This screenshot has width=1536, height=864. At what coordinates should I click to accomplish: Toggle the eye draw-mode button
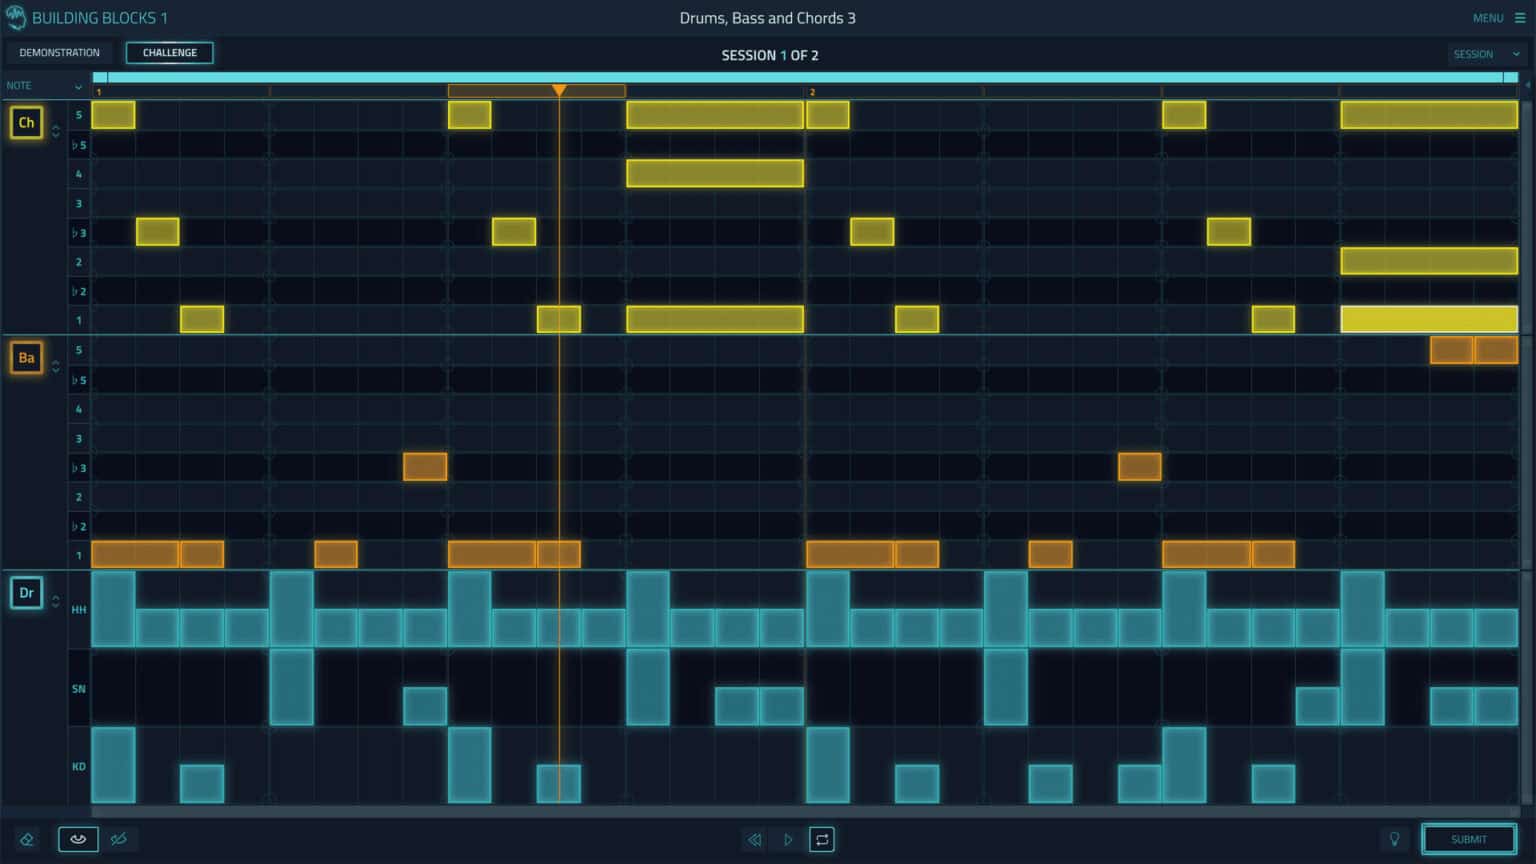(78, 839)
